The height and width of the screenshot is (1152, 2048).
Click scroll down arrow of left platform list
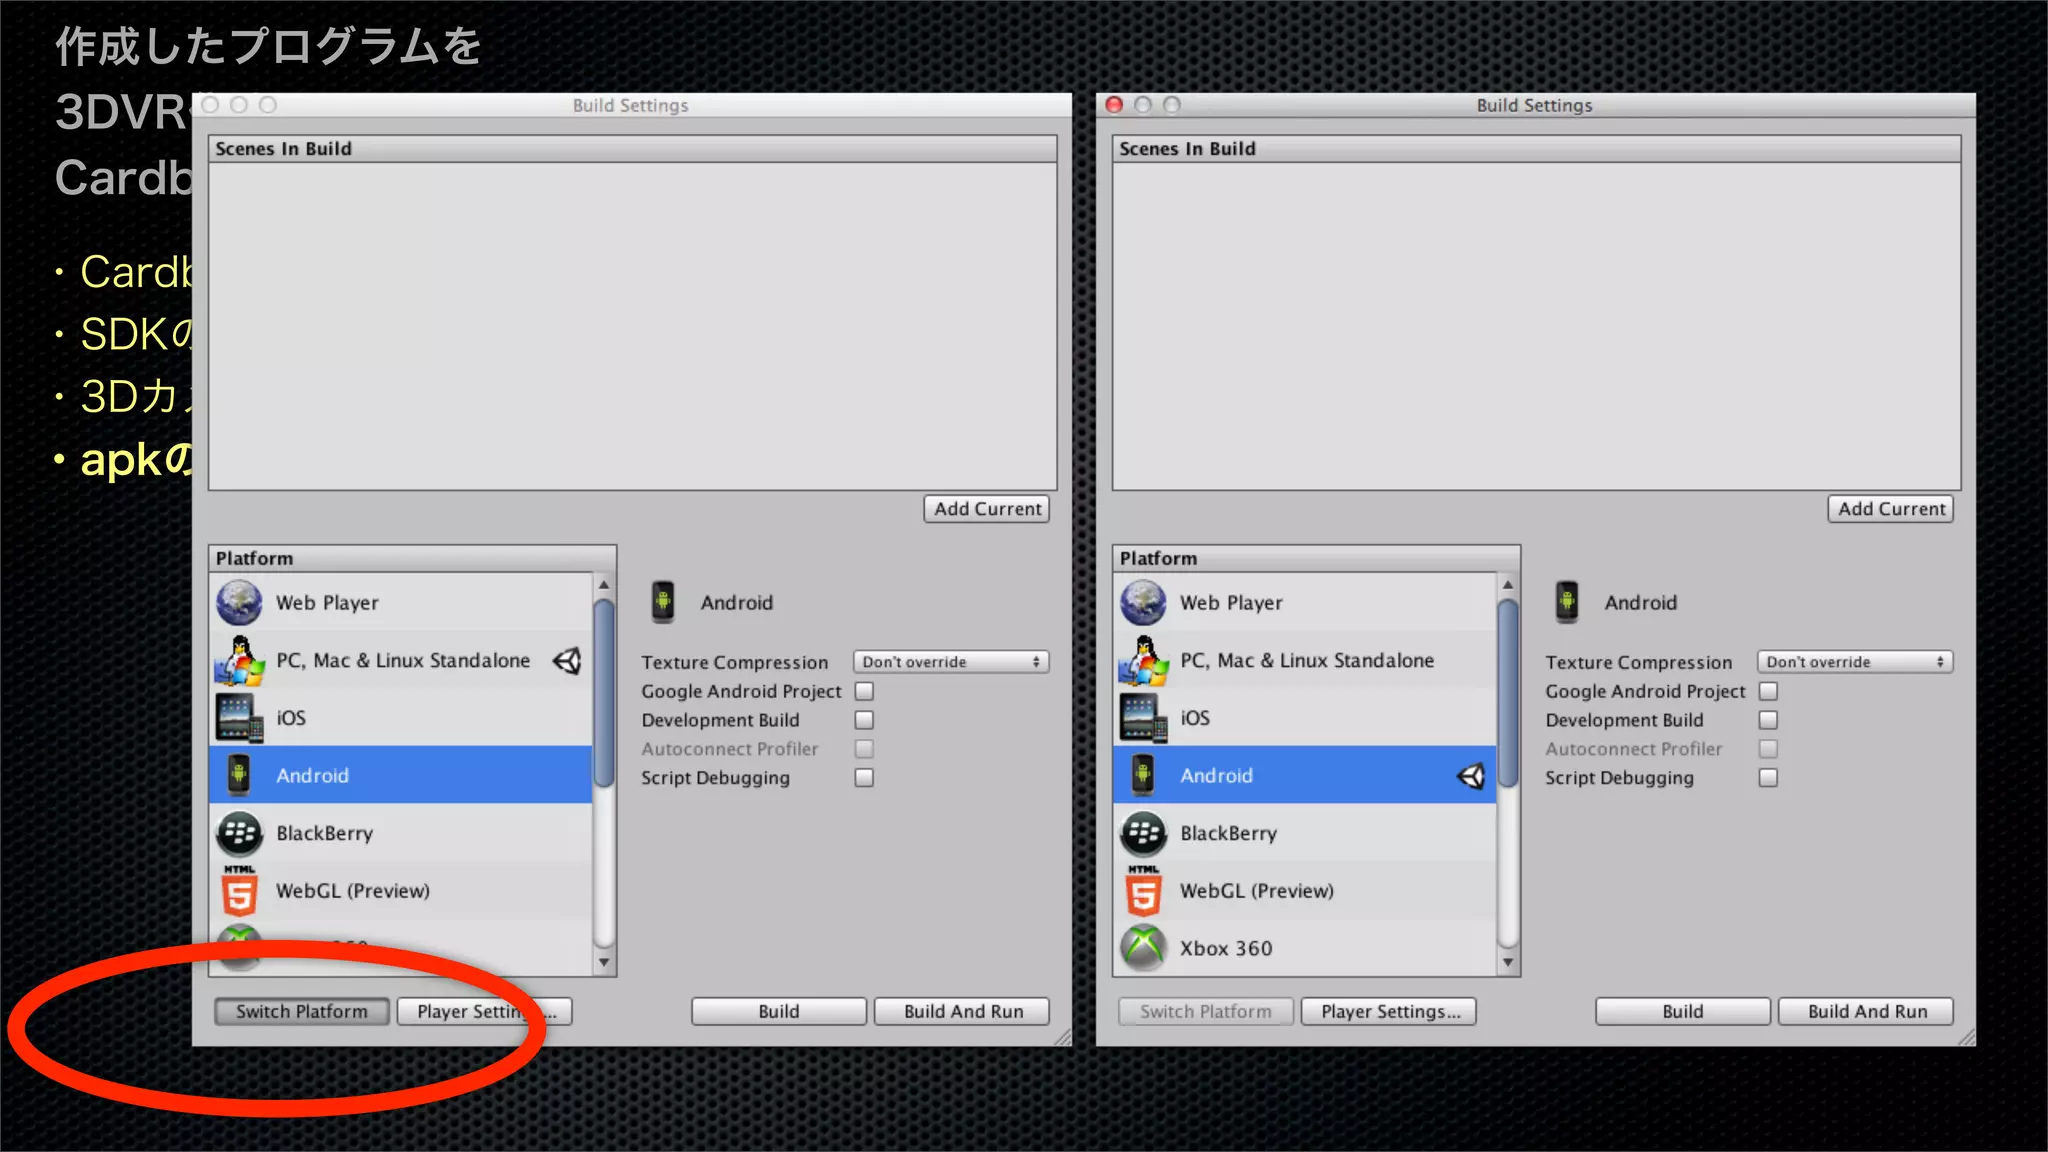pos(604,963)
